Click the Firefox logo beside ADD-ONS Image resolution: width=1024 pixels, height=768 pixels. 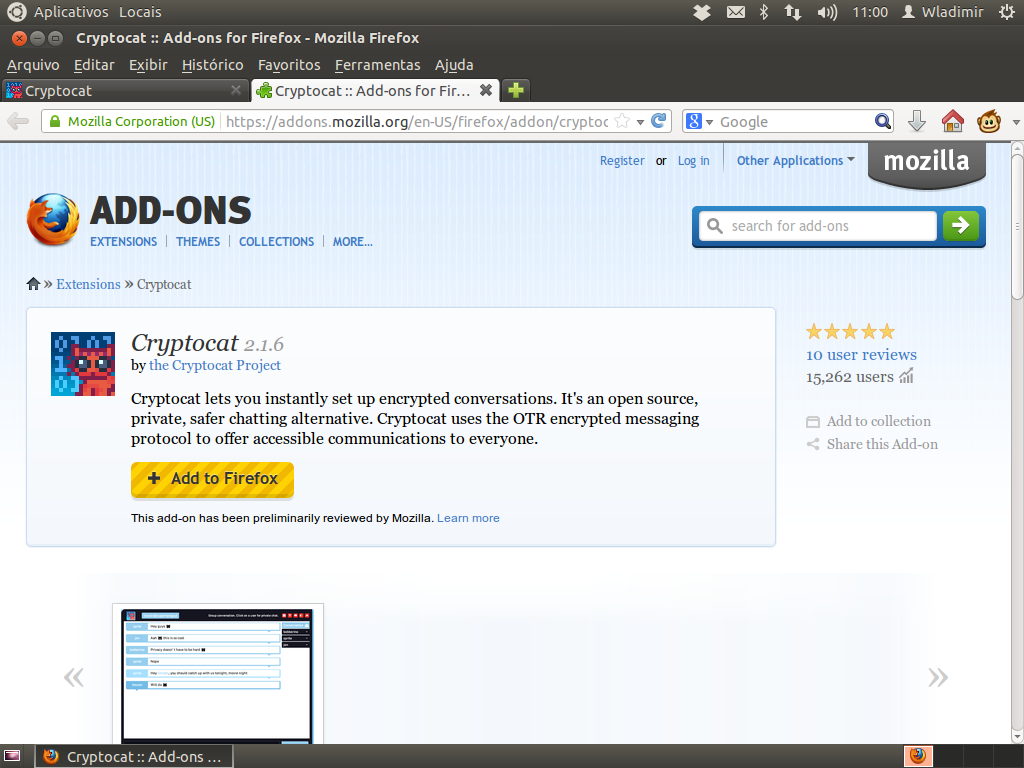[x=54, y=219]
